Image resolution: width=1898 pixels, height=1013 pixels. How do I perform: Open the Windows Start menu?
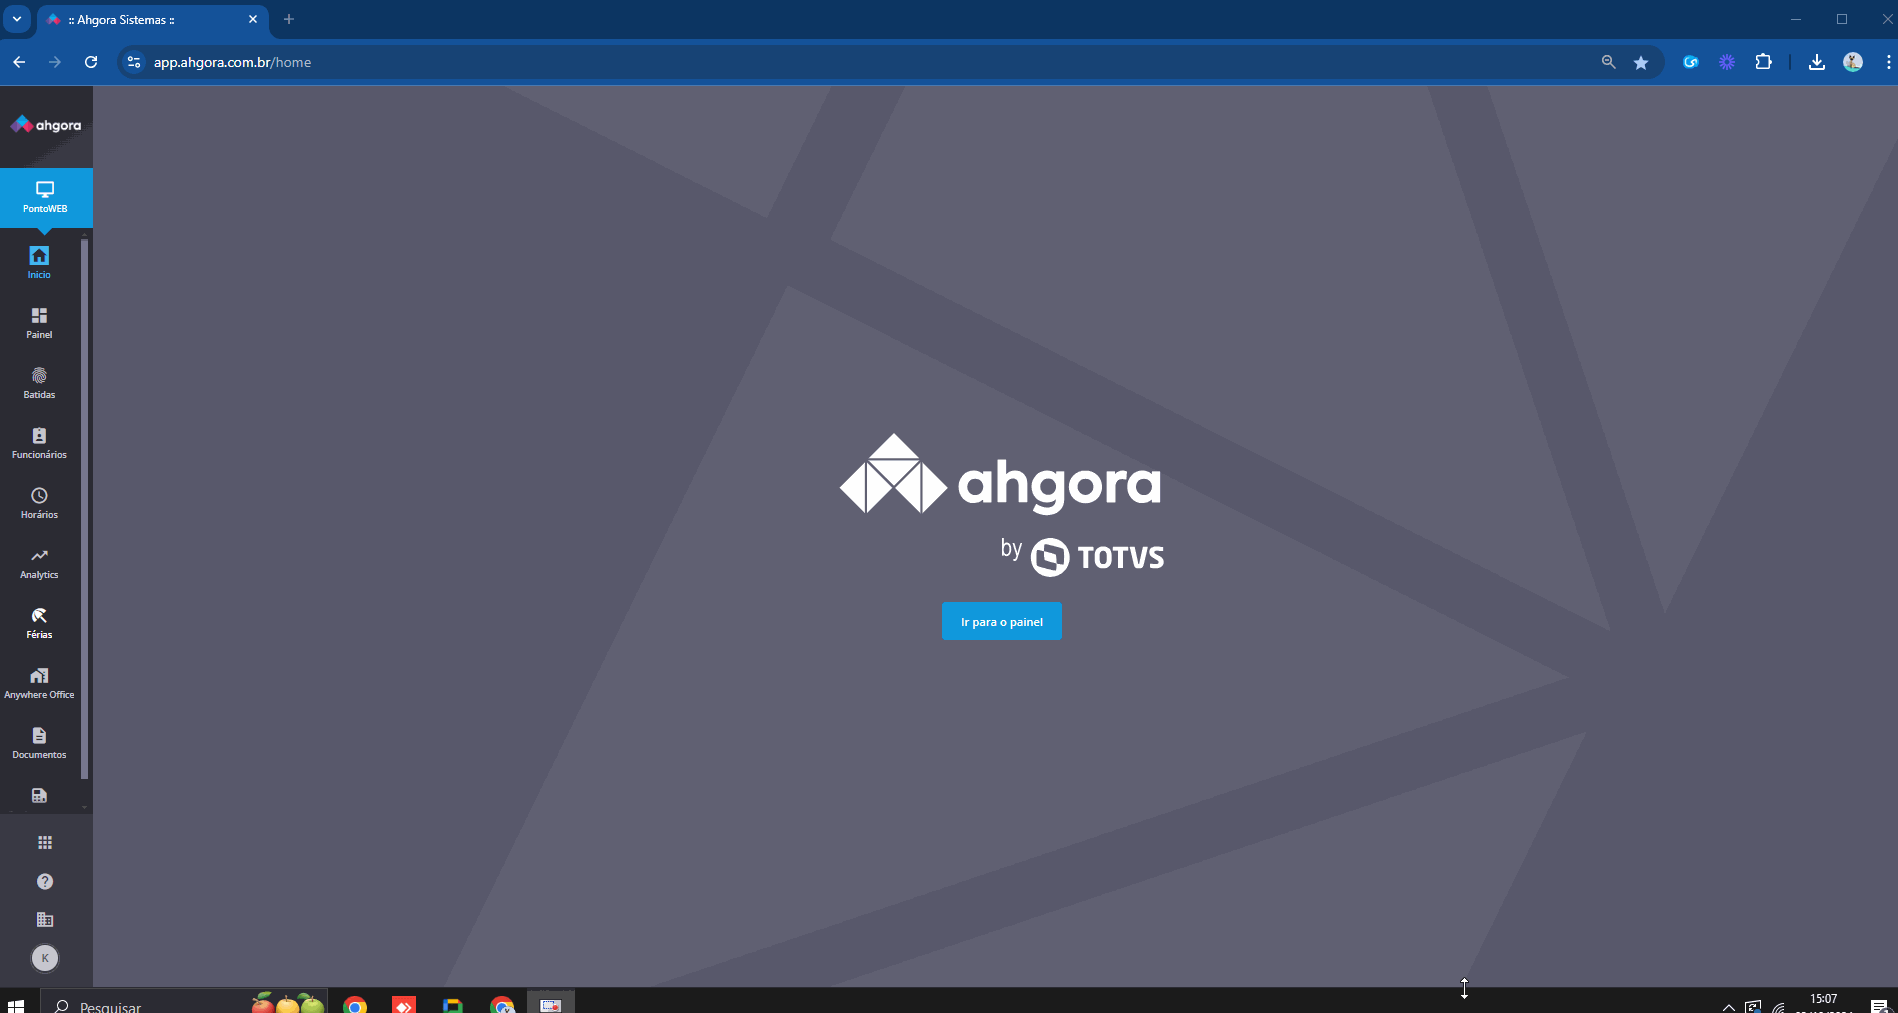[x=15, y=1004]
